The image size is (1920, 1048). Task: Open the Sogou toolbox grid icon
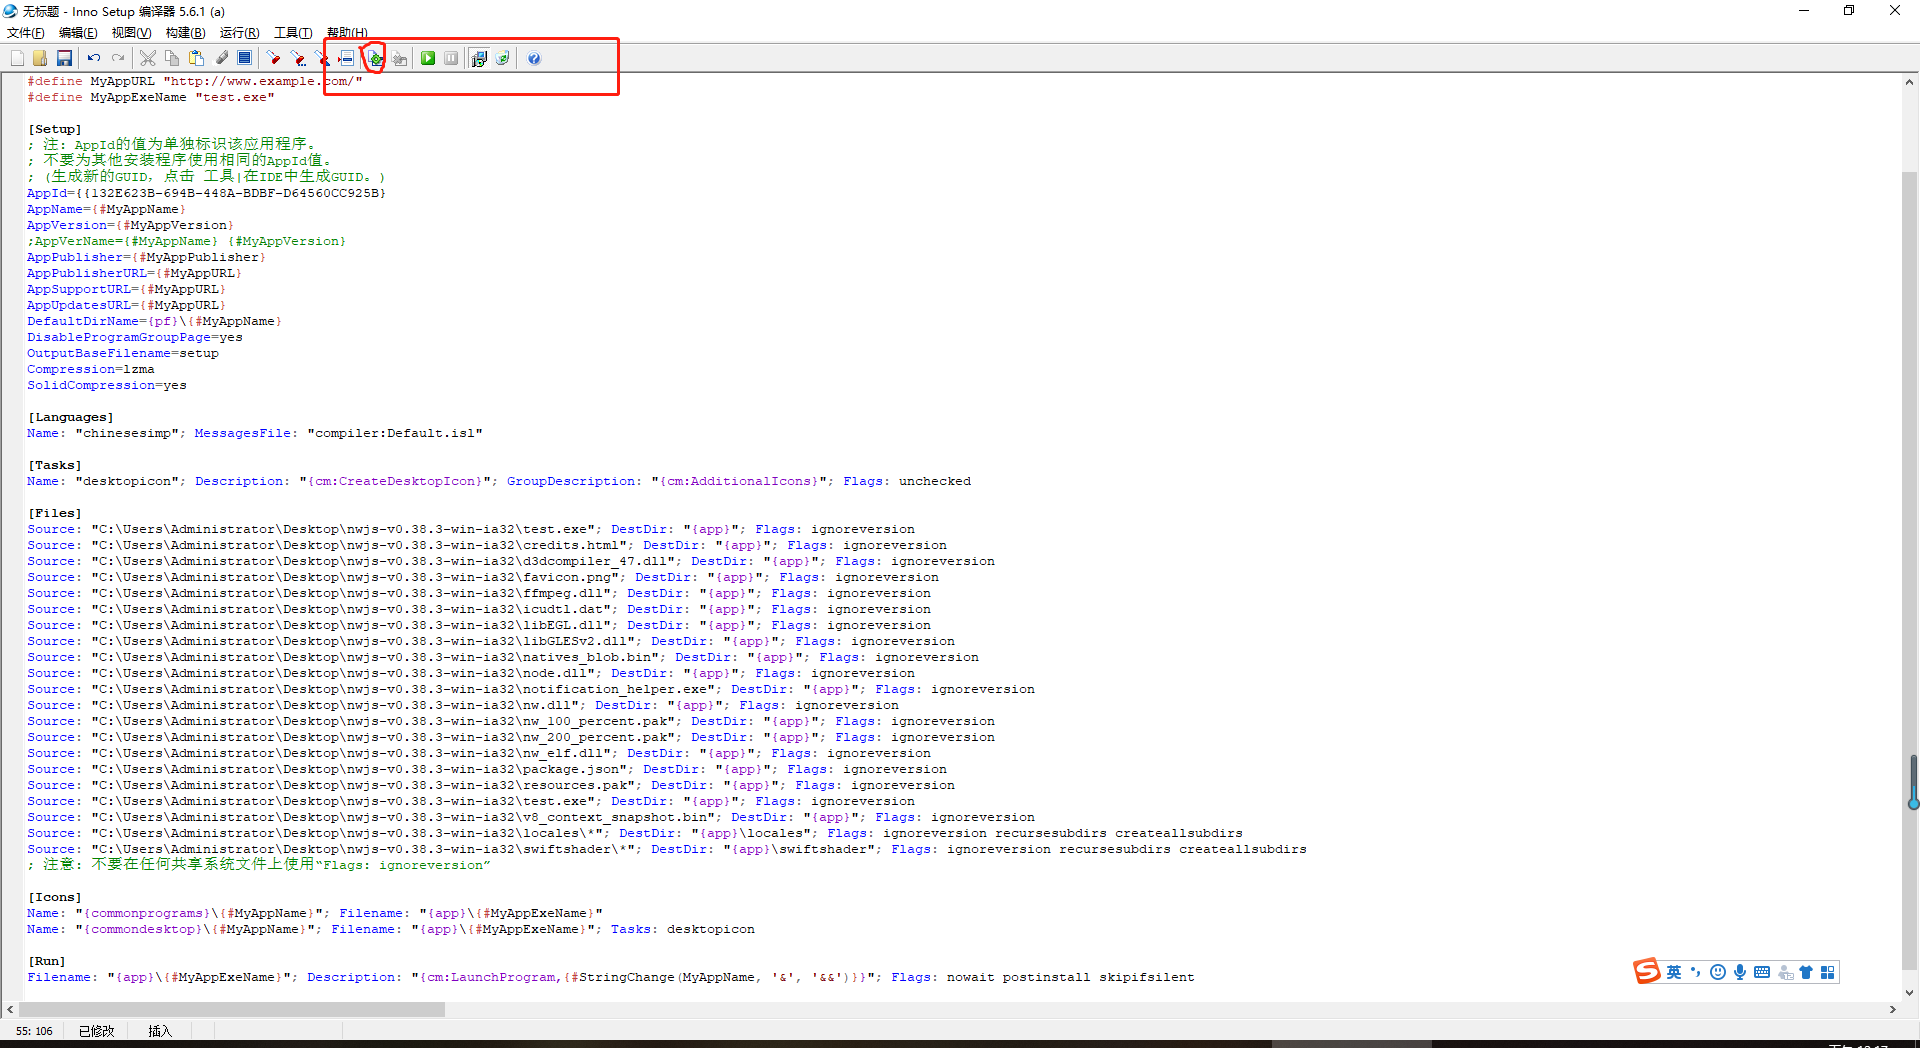[1828, 972]
